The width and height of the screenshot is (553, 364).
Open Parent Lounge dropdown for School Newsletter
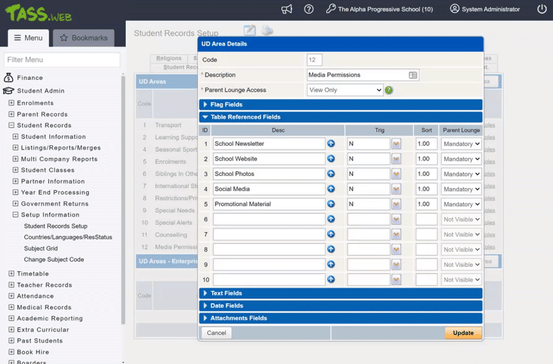[x=461, y=144]
